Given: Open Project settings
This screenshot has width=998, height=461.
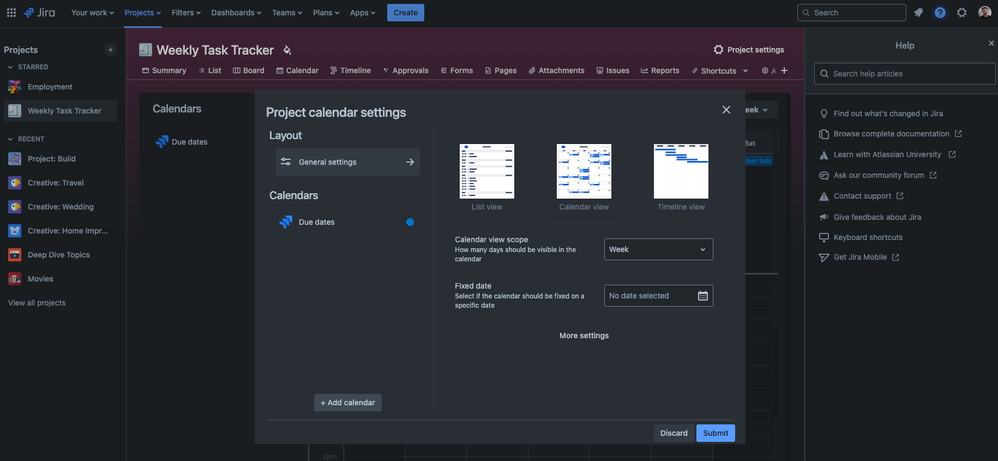Looking at the screenshot, I should click(749, 50).
